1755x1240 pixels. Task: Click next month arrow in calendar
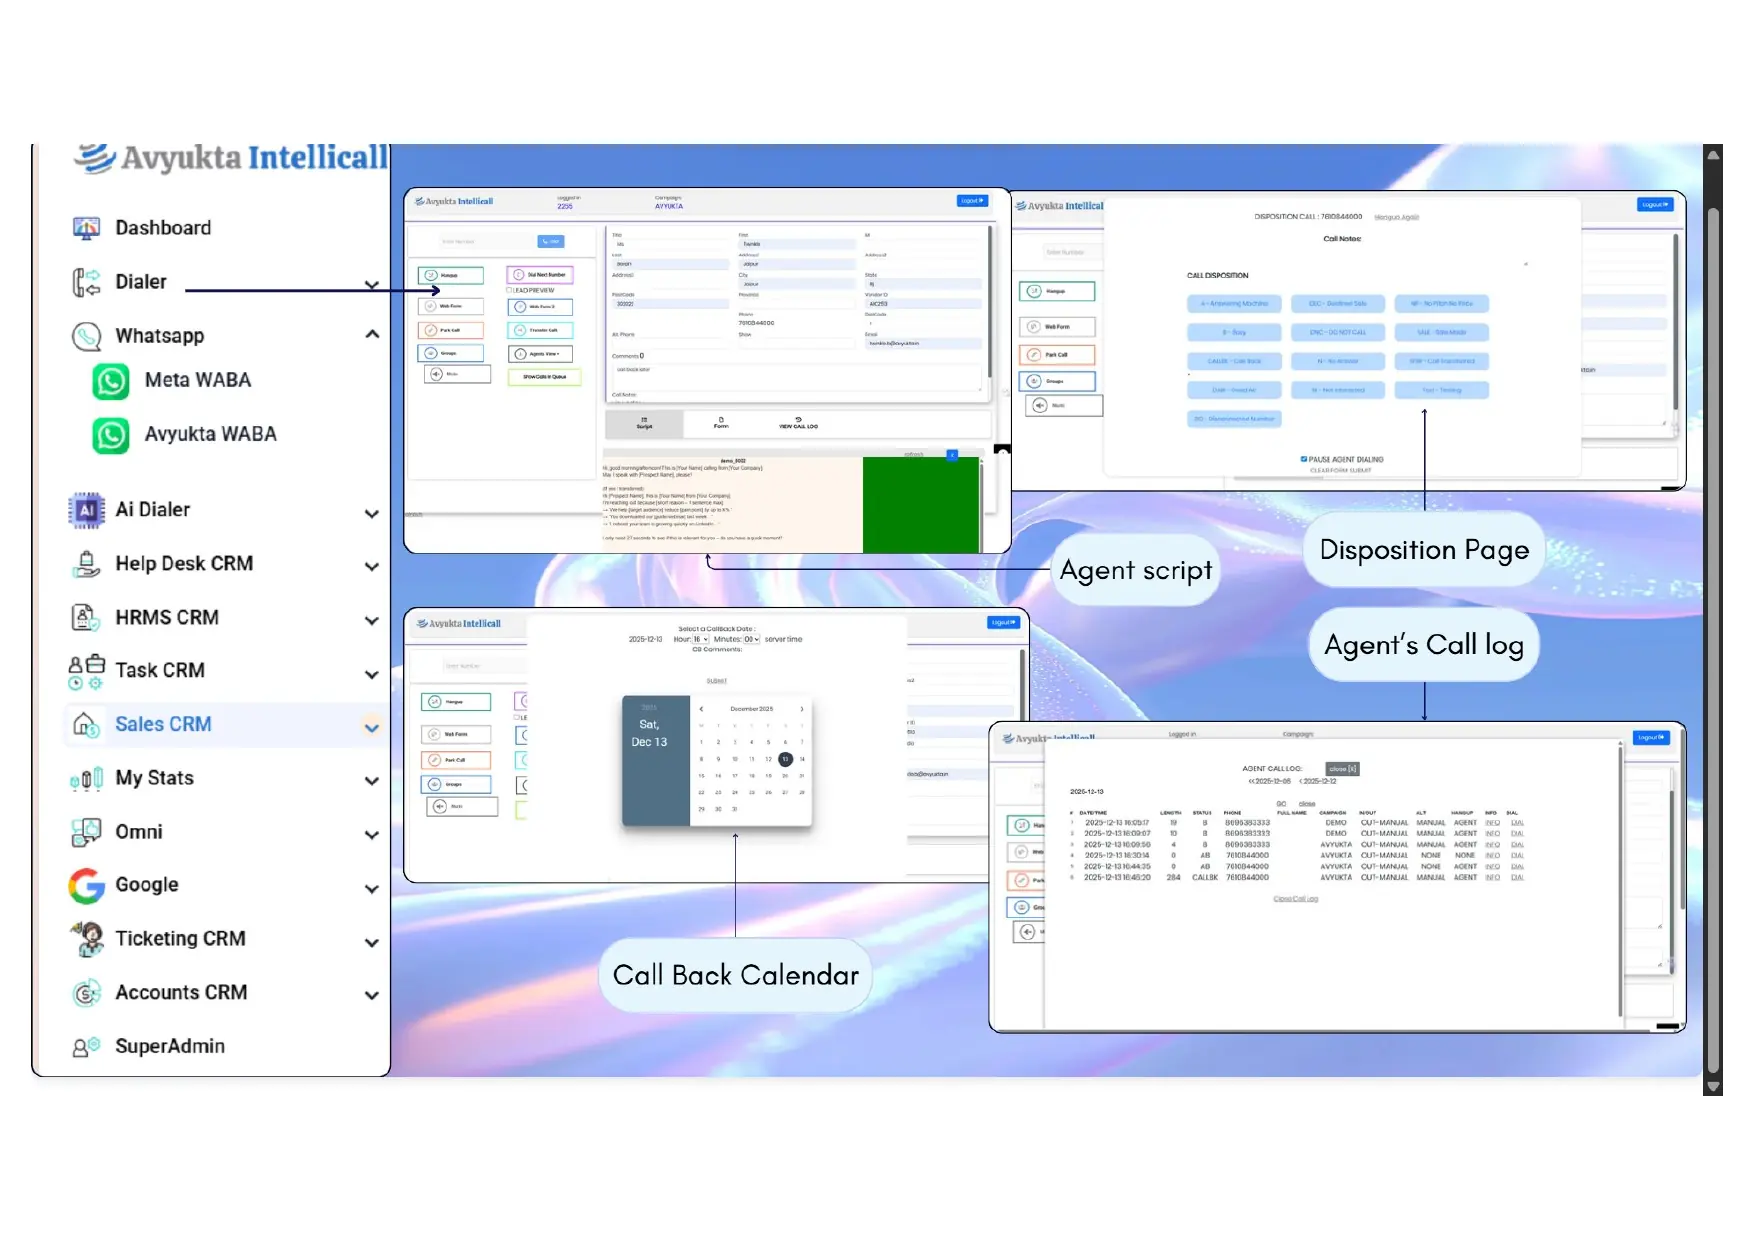coord(802,709)
